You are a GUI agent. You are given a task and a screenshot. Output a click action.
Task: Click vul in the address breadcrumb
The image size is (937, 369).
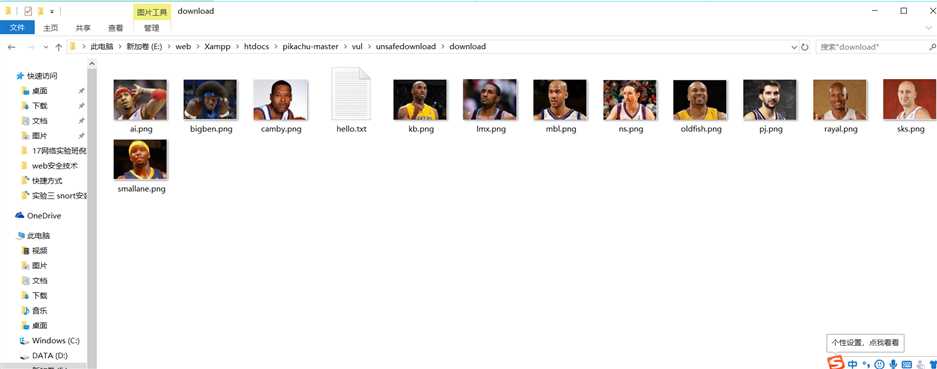tap(357, 46)
